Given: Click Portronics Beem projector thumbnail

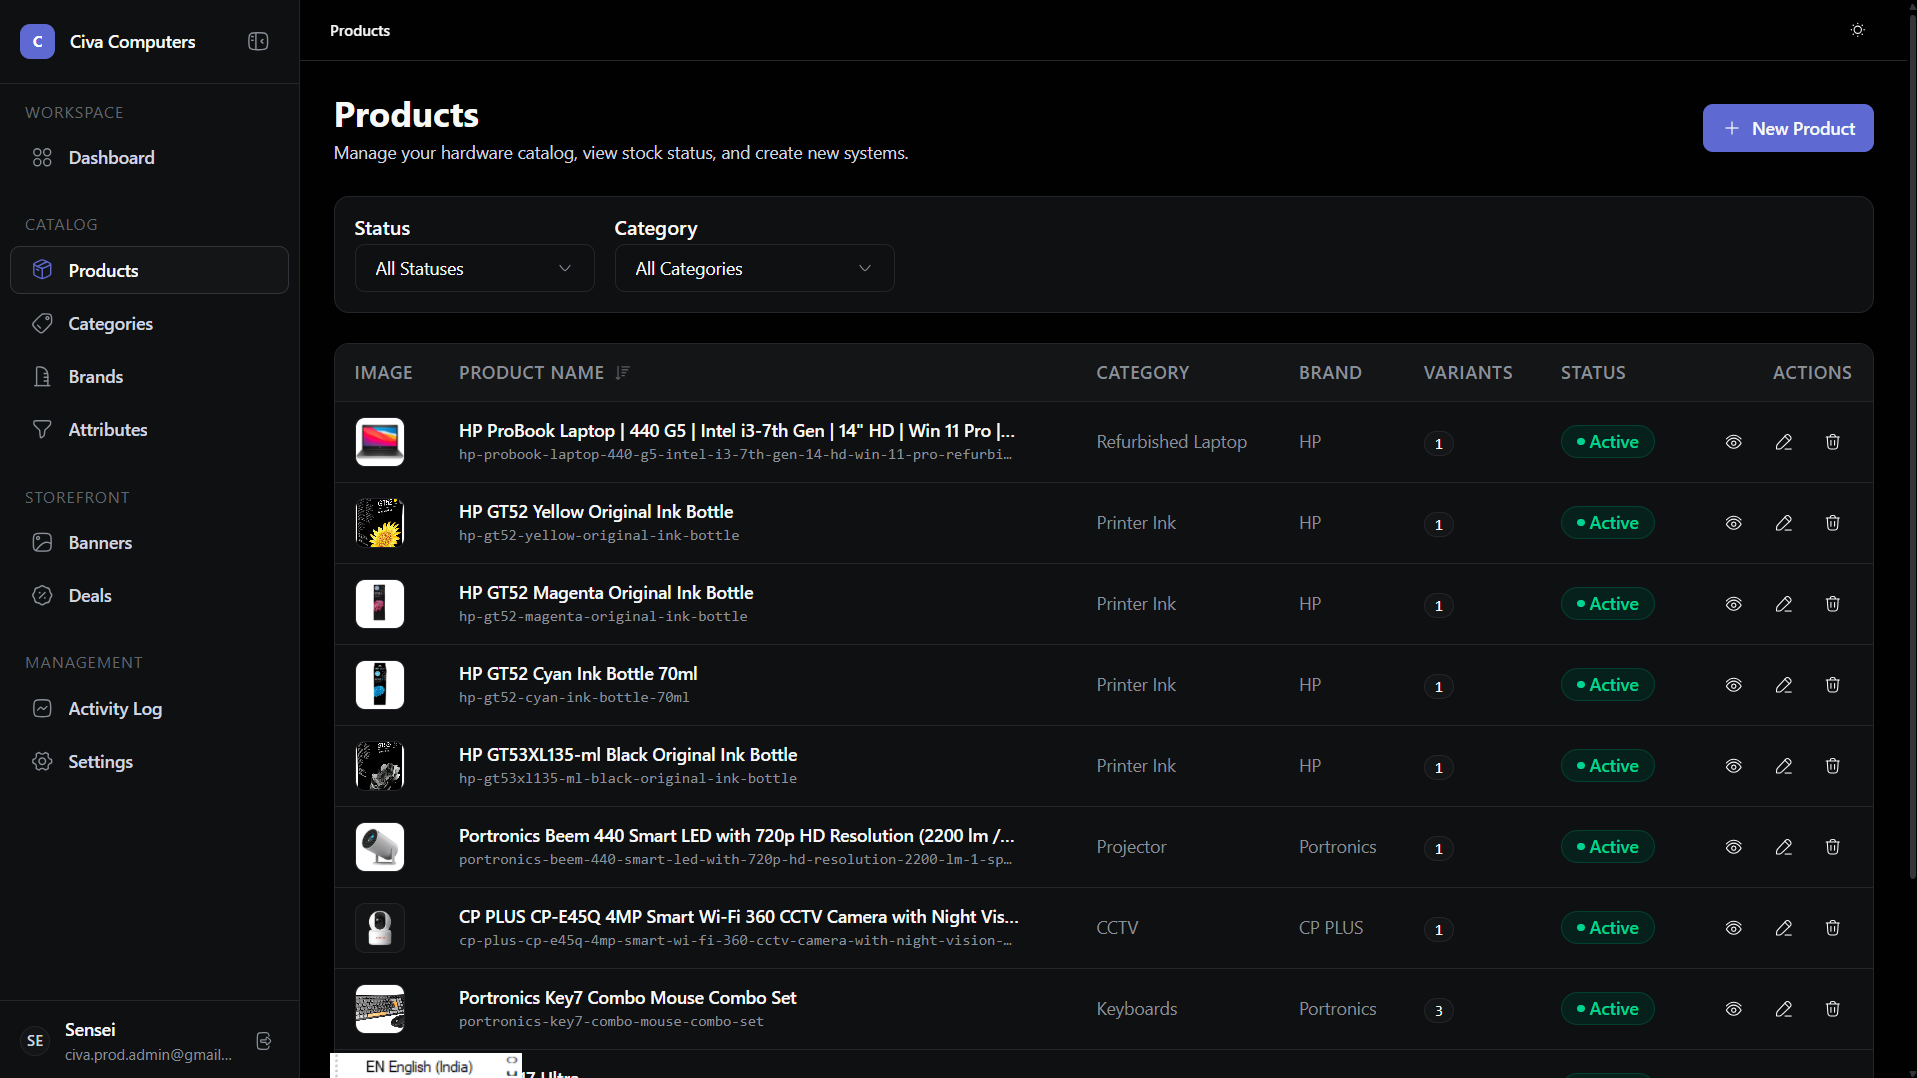Looking at the screenshot, I should 380,847.
